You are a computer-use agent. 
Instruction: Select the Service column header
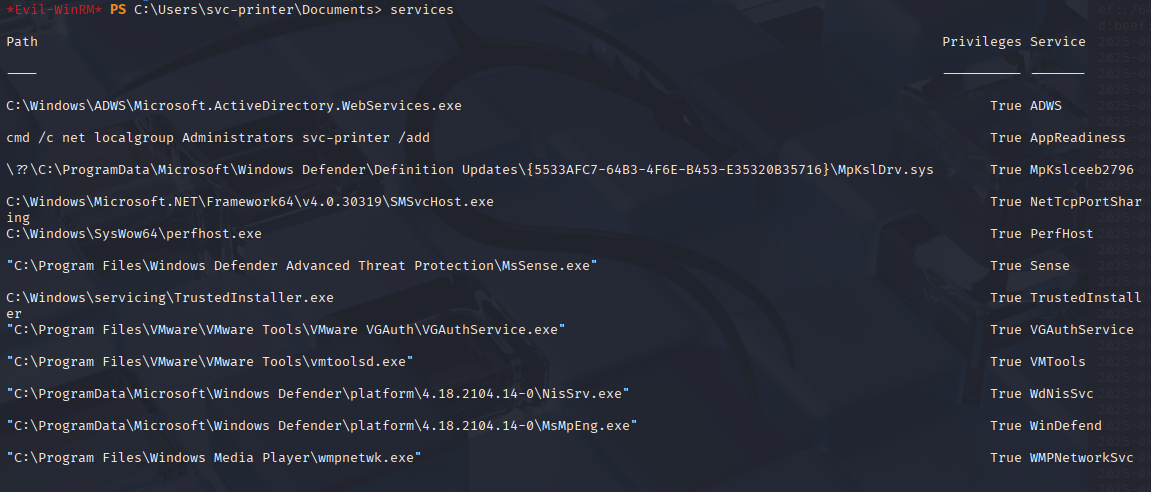1058,42
